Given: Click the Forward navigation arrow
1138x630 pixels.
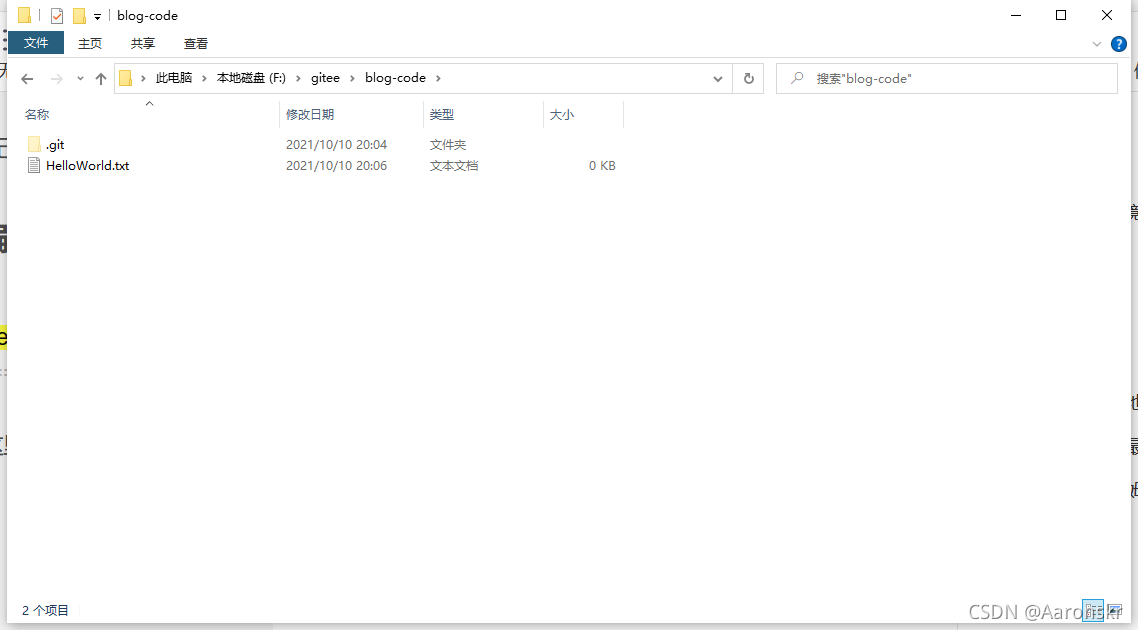Looking at the screenshot, I should click(x=57, y=78).
